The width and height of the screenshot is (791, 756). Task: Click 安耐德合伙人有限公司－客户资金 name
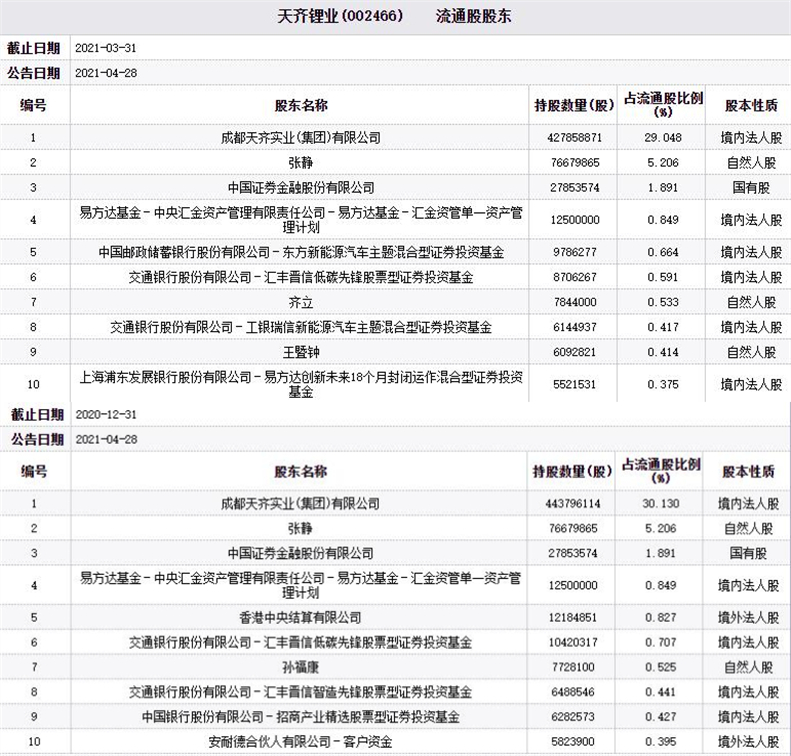[300, 742]
